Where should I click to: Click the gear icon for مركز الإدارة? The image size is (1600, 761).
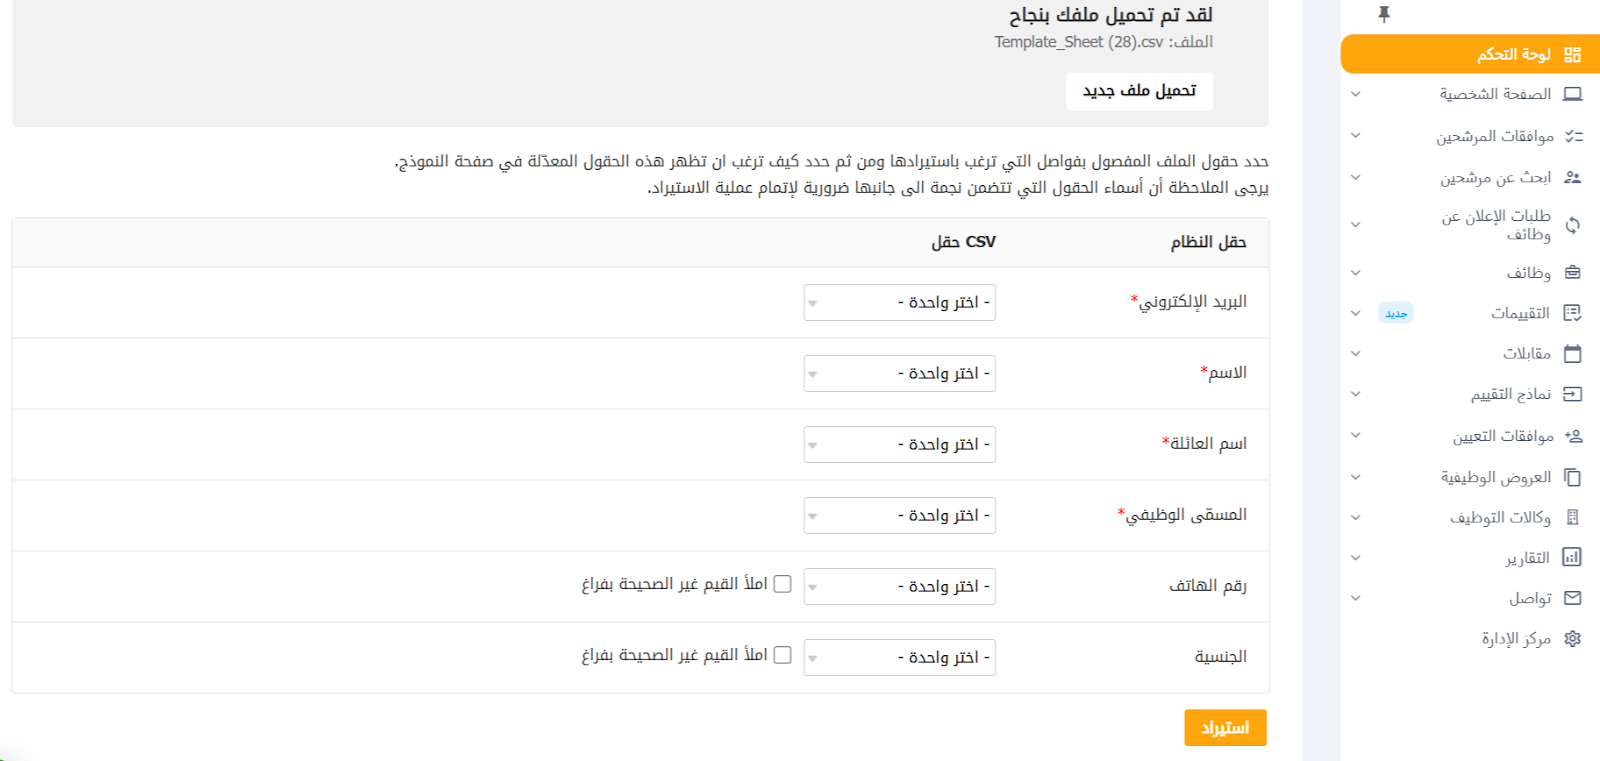click(1572, 638)
